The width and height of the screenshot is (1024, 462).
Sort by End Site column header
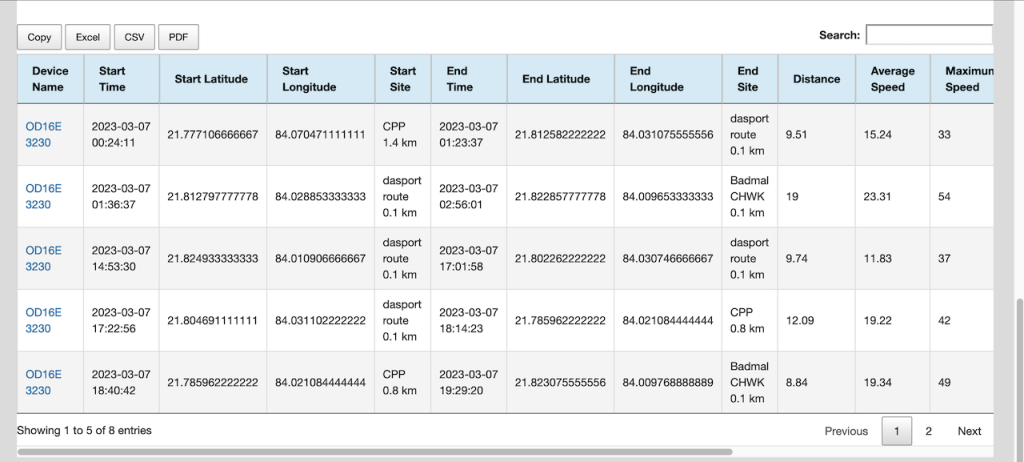[748, 79]
